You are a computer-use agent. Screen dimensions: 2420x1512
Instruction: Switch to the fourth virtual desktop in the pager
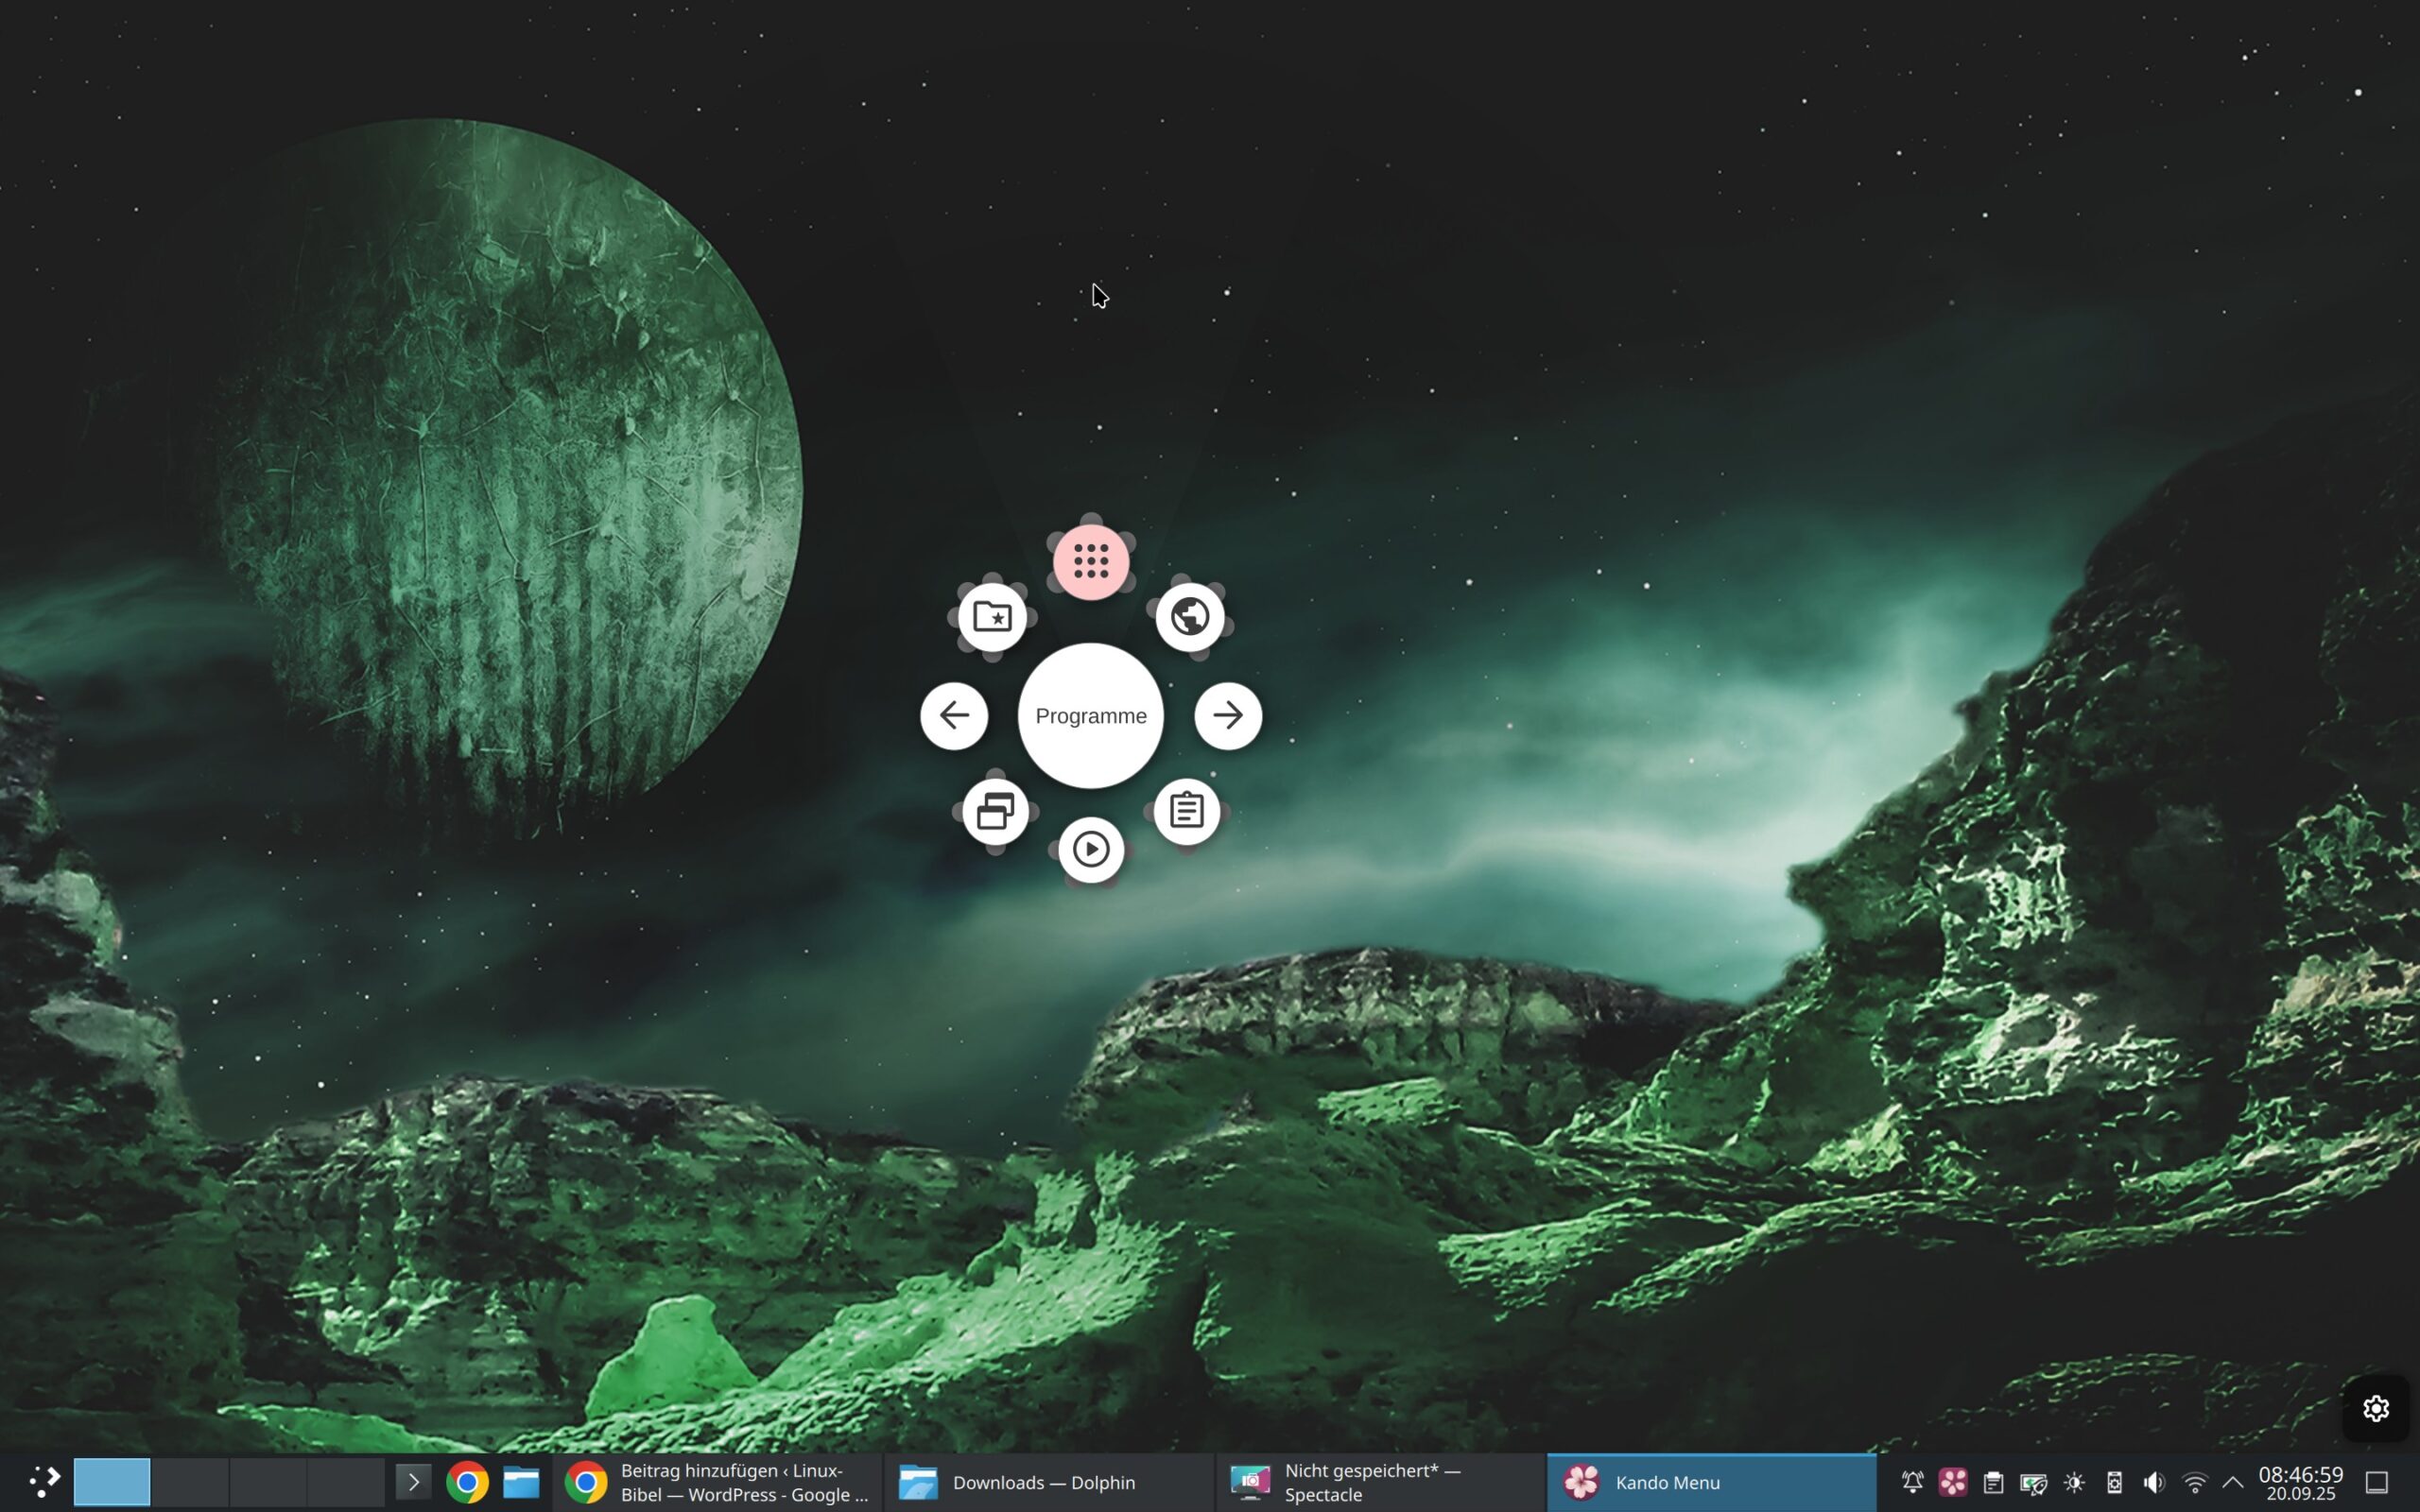(x=346, y=1482)
